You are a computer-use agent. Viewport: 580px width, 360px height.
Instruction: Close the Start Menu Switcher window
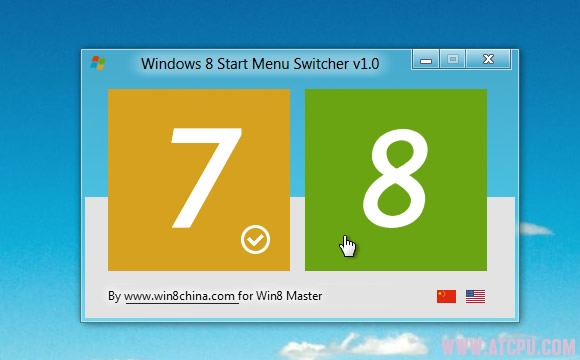[x=489, y=59]
